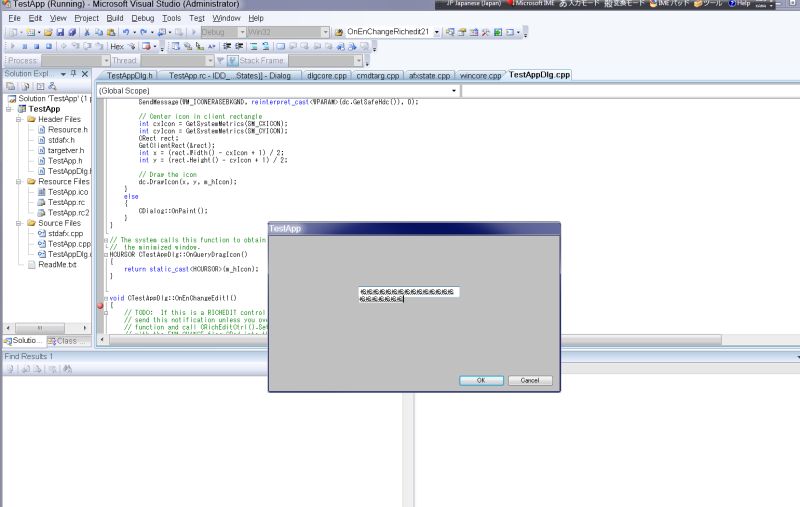Switch to the Solution Explorer bottom tab
Screen dimensions: 800x507
tap(23, 341)
